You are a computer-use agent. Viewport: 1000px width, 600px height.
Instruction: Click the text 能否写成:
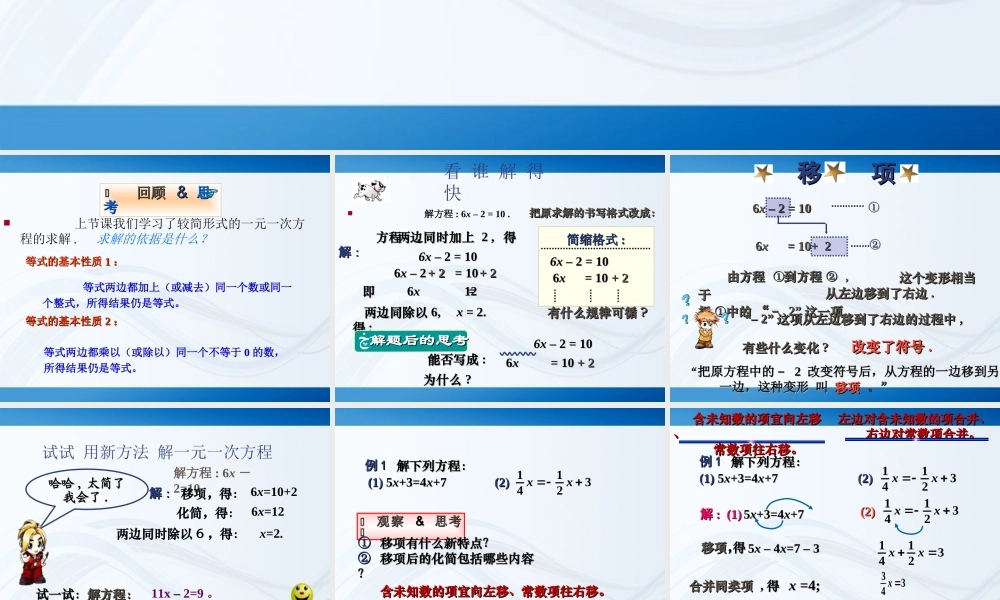[x=457, y=360]
